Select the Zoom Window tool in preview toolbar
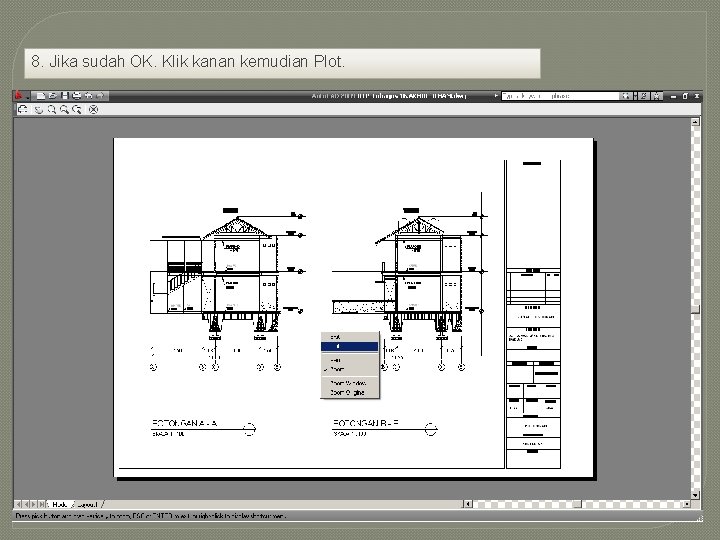Screen dimensions: 720x540 coord(64,109)
